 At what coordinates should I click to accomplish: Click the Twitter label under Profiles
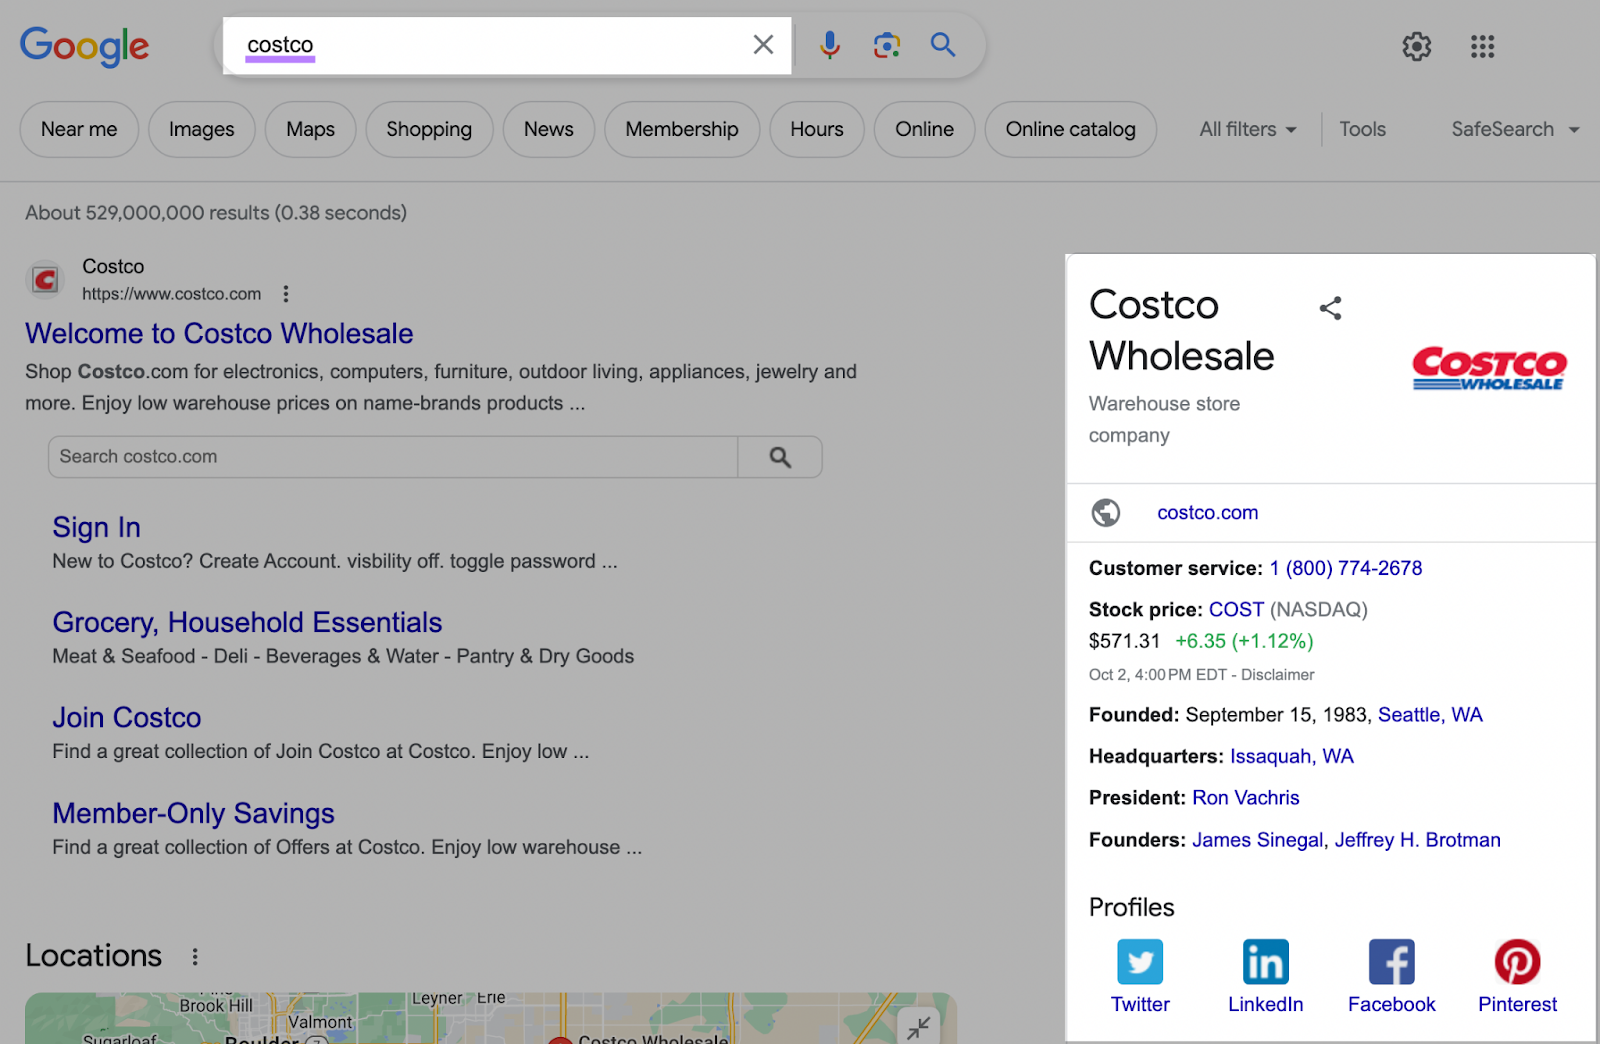pyautogui.click(x=1140, y=1004)
